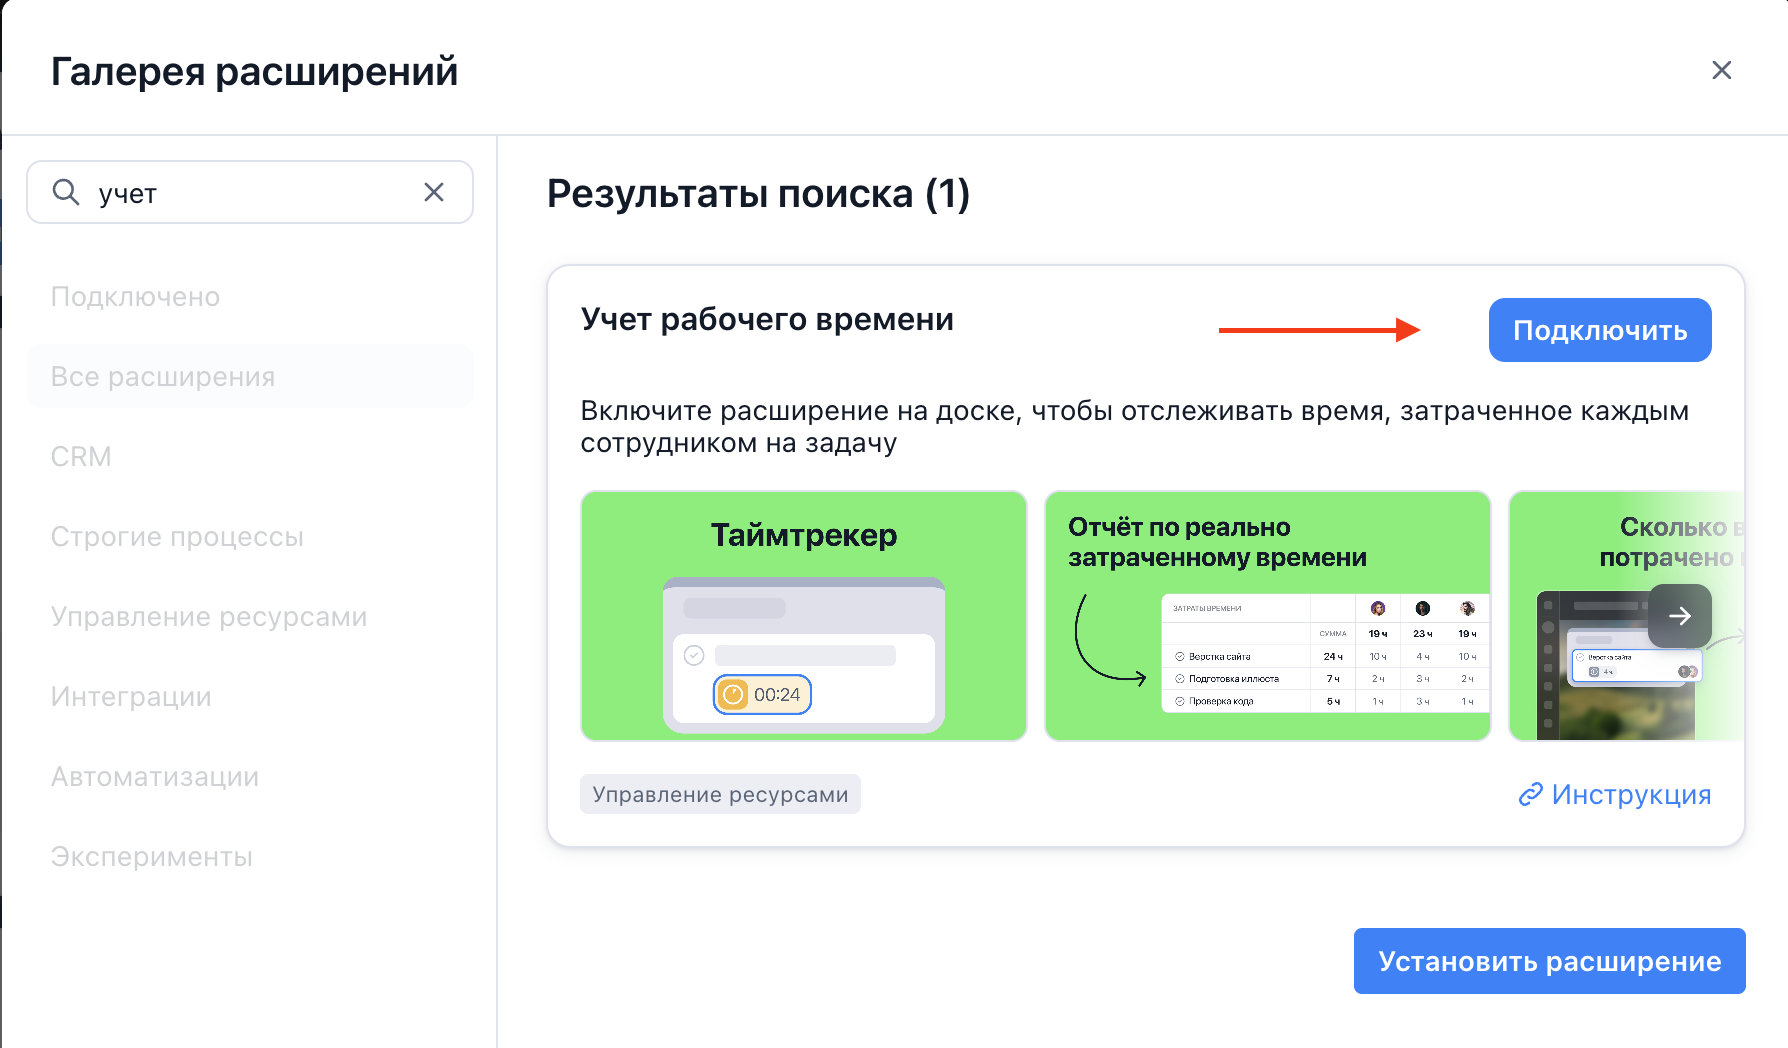Image resolution: width=1788 pixels, height=1048 pixels.
Task: Click the search magnifier icon
Action: pos(66,192)
